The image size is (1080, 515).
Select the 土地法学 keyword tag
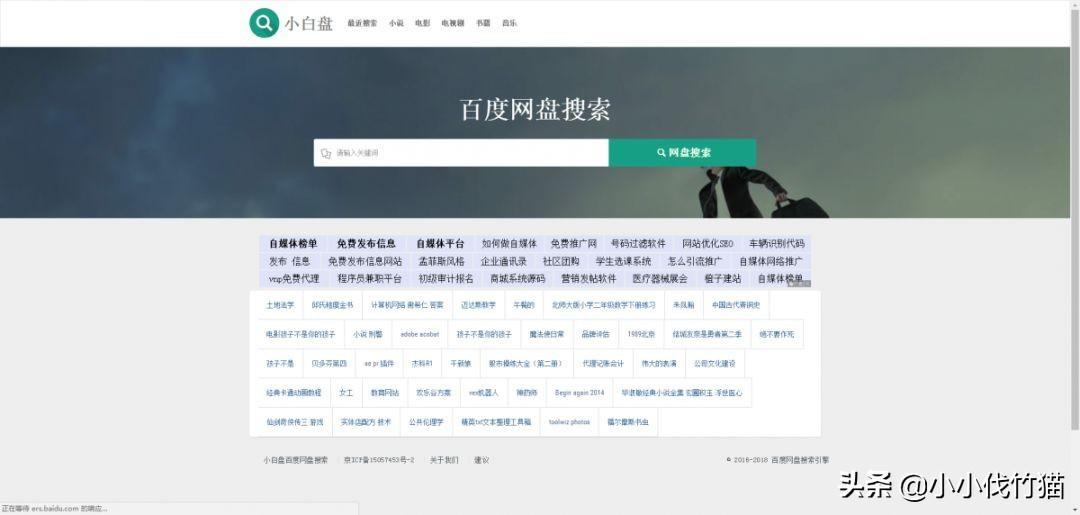tap(280, 305)
